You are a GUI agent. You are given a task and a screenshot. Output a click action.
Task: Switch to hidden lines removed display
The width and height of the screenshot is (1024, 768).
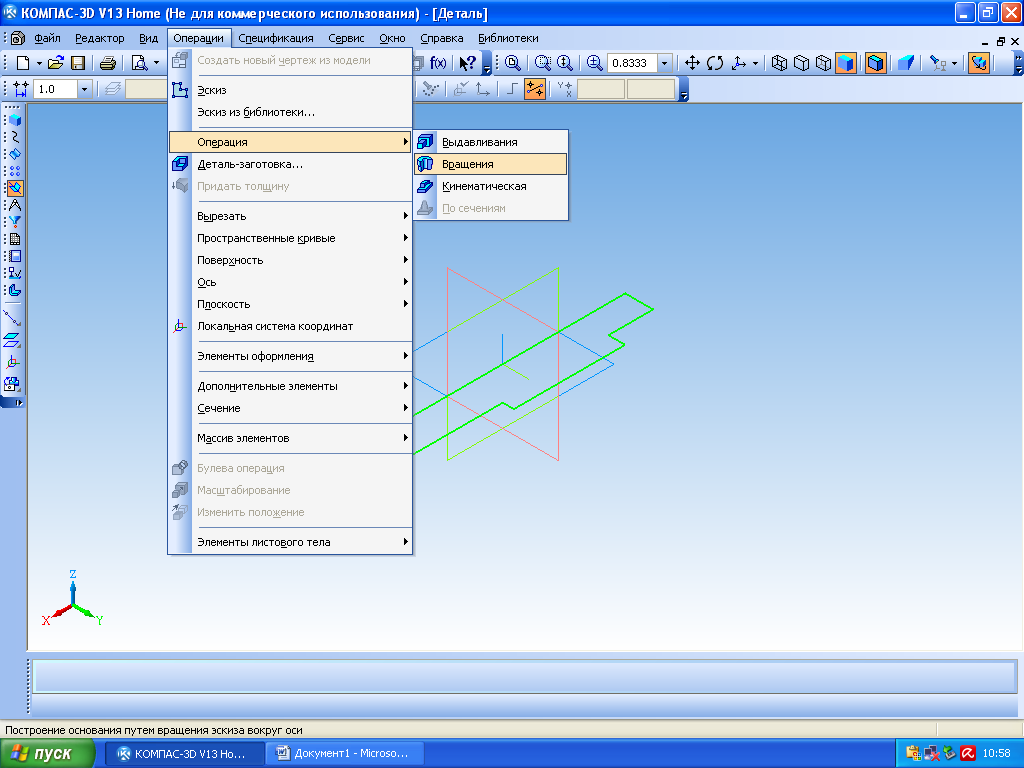coord(801,63)
